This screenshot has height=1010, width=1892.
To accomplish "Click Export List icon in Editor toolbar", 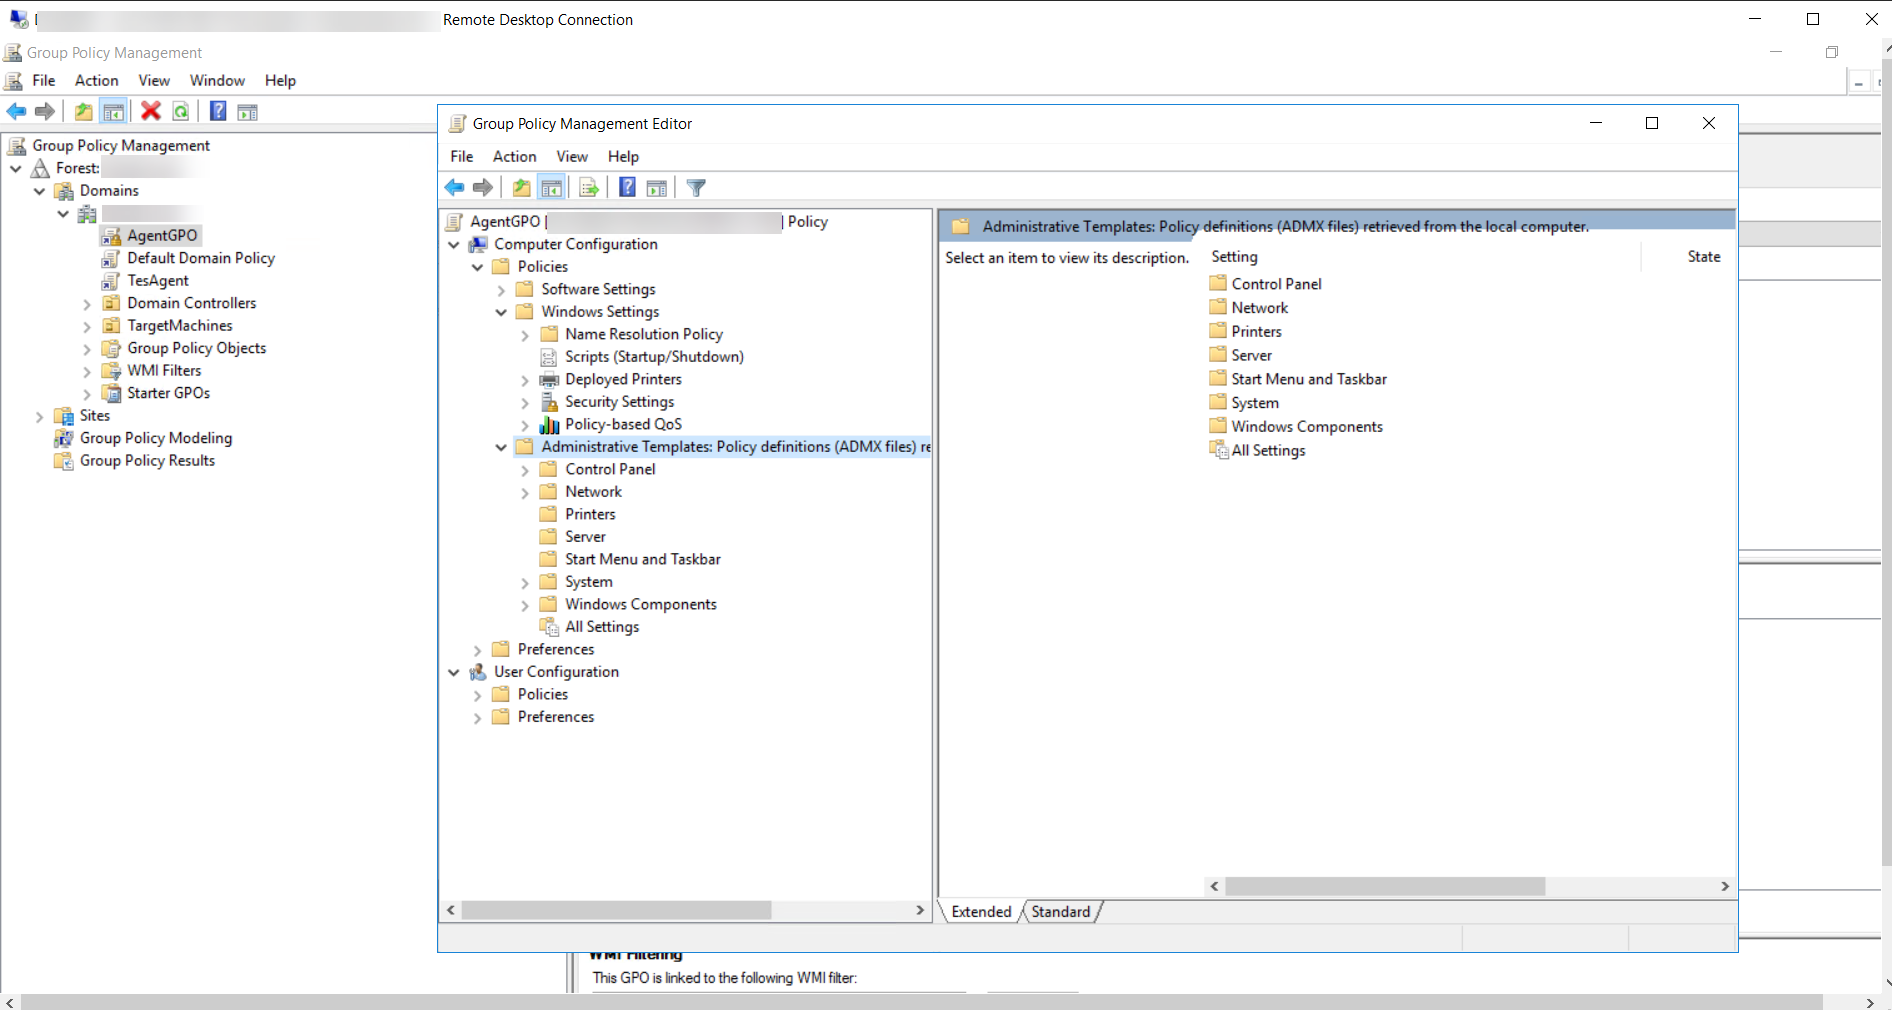I will point(589,188).
